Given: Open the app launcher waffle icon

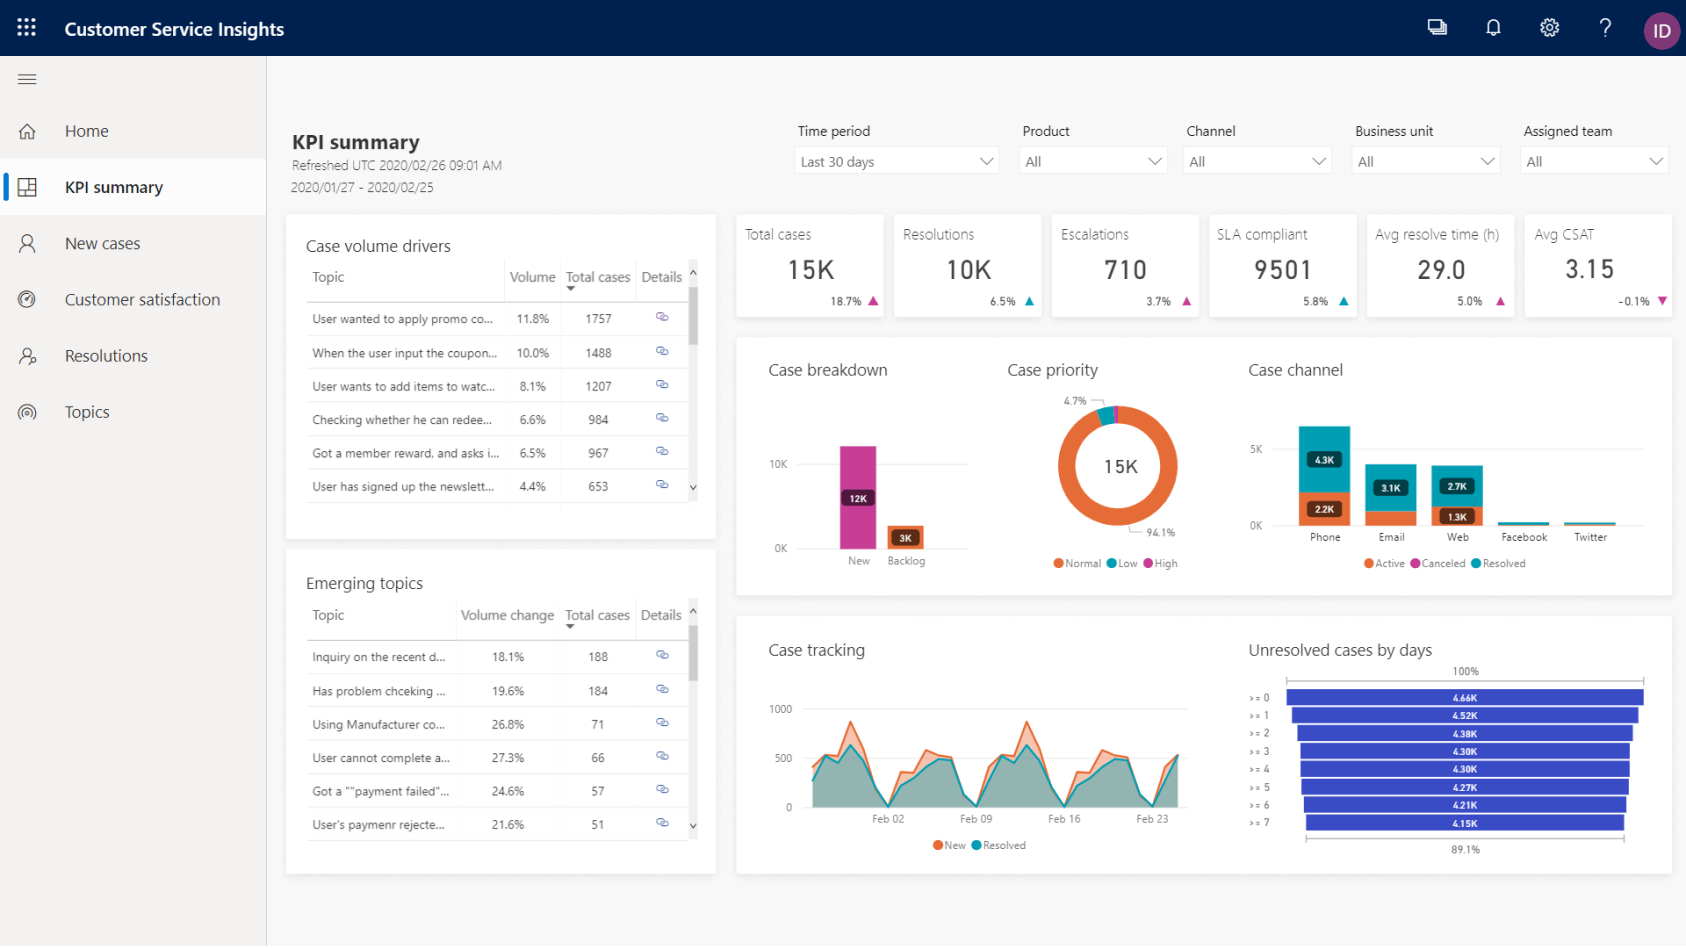Looking at the screenshot, I should (27, 28).
